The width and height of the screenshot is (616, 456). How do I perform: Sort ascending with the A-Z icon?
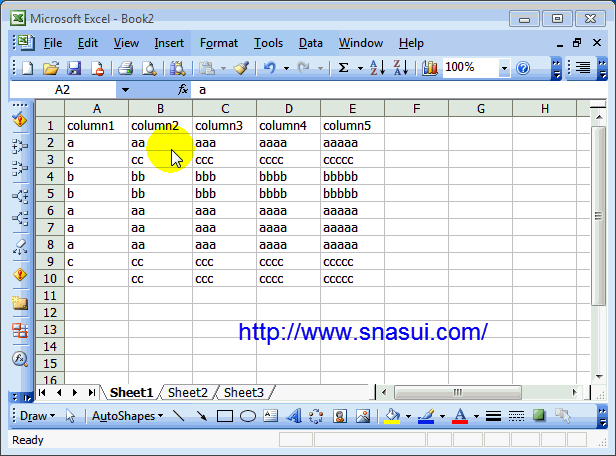tap(377, 68)
